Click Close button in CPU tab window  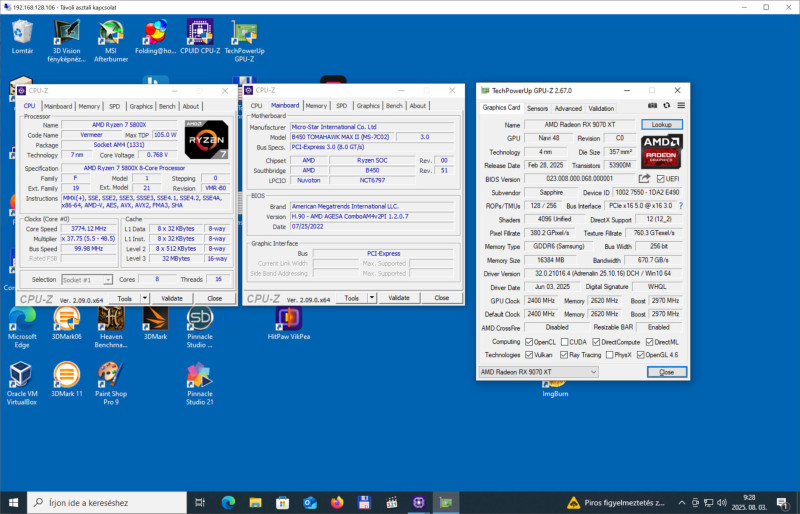click(x=214, y=298)
